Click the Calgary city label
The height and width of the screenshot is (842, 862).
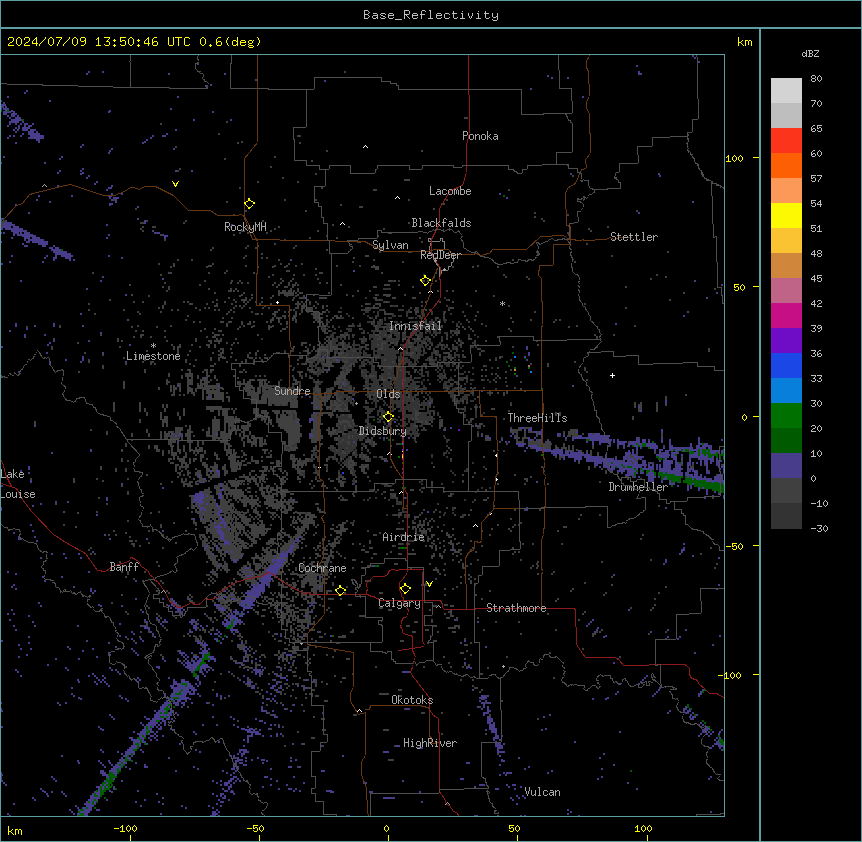point(400,603)
